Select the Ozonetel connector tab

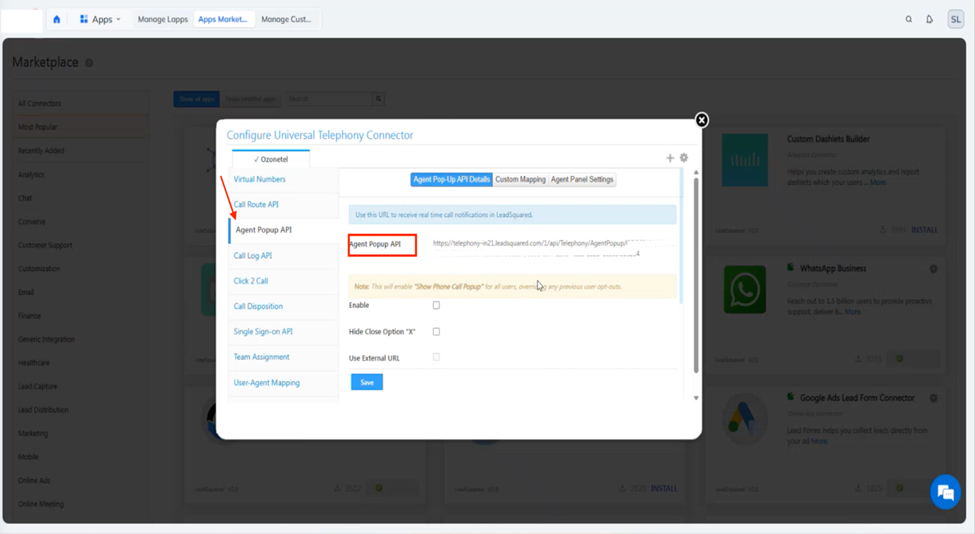click(271, 159)
